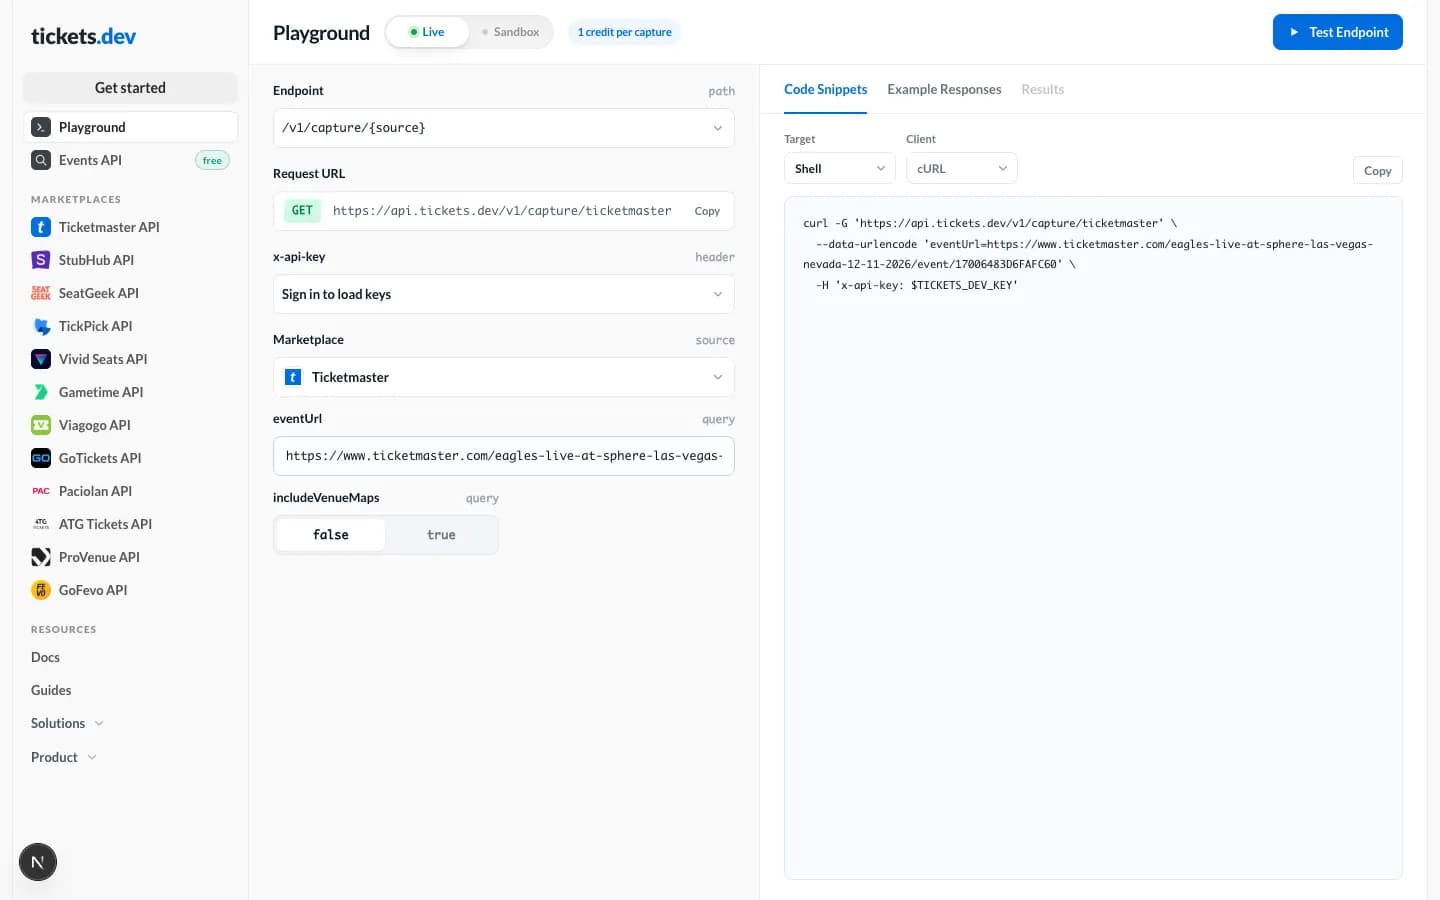
Task: Open the ATG Tickets API icon
Action: (x=41, y=524)
